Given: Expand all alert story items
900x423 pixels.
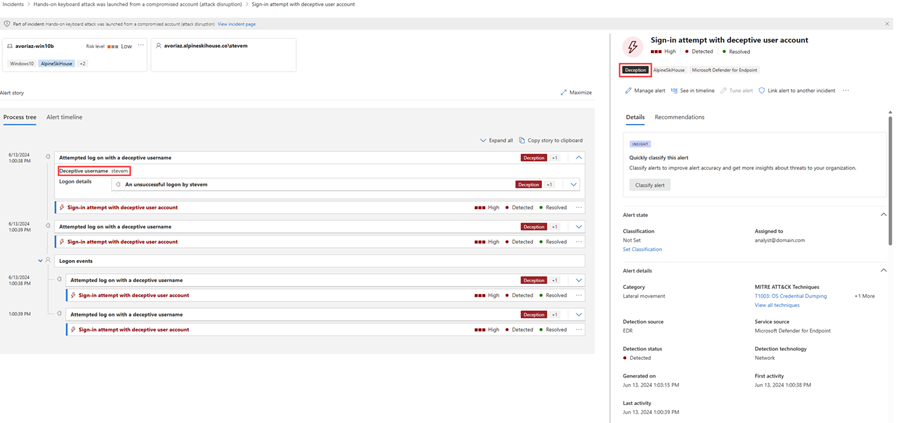Looking at the screenshot, I should coord(496,141).
